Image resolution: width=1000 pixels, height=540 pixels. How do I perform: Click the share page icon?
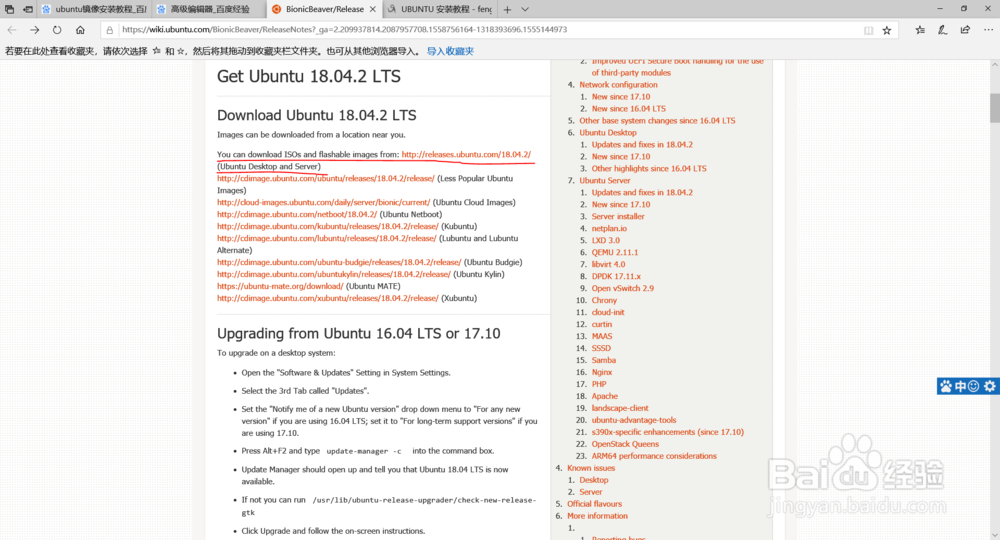coord(965,30)
